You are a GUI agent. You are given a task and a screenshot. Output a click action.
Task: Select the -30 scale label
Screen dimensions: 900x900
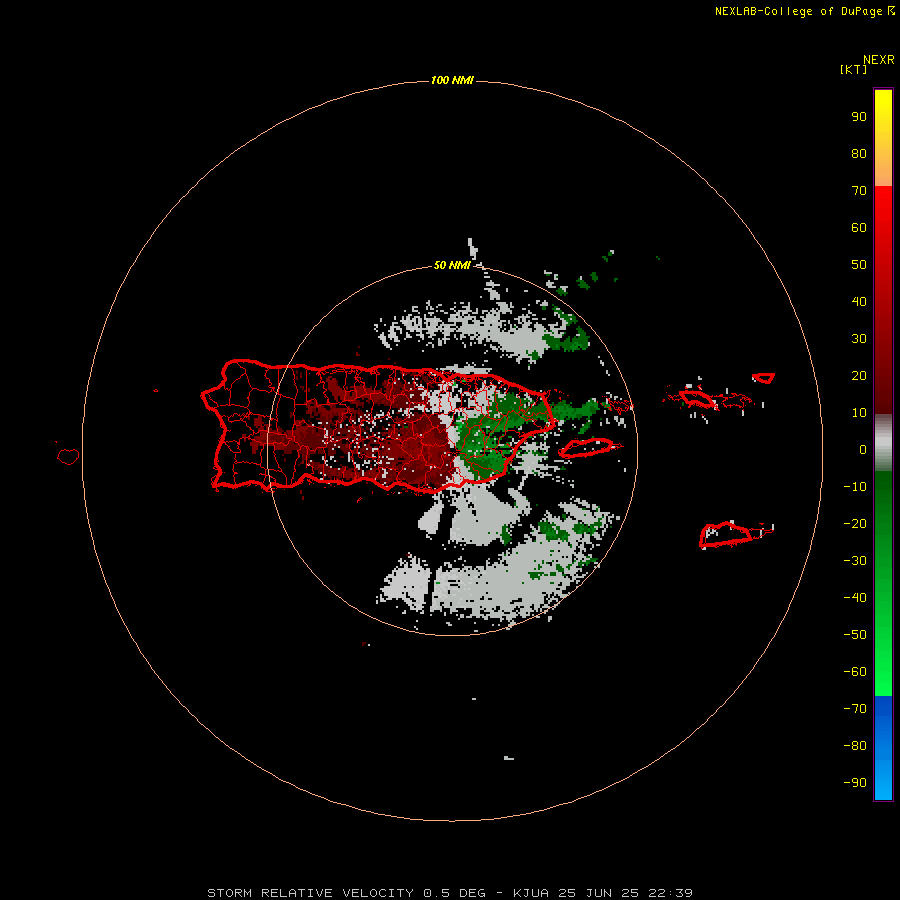click(855, 561)
